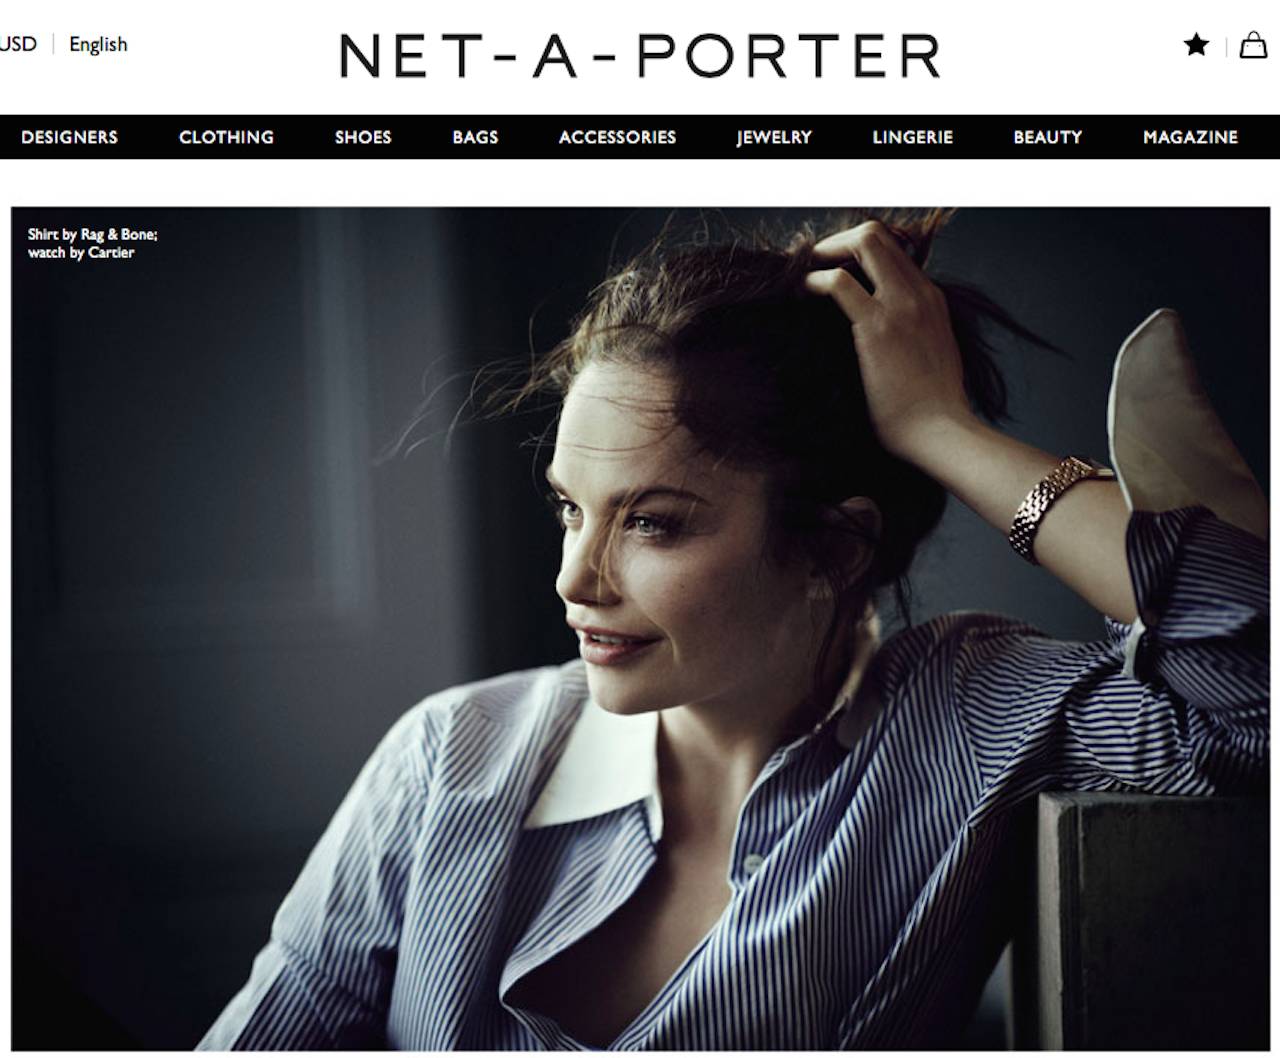Click the watch by Cartier credit
The image size is (1280, 1058).
[x=81, y=252]
